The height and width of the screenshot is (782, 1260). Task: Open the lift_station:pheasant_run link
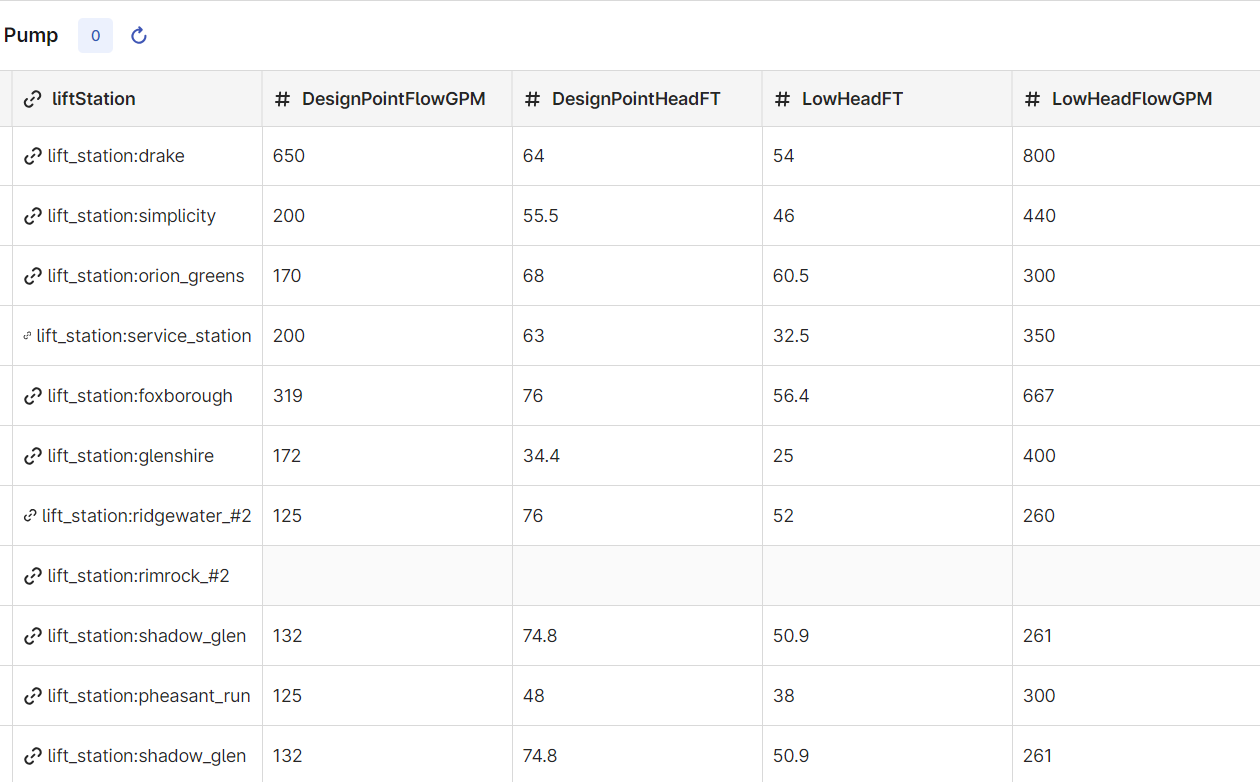point(149,696)
